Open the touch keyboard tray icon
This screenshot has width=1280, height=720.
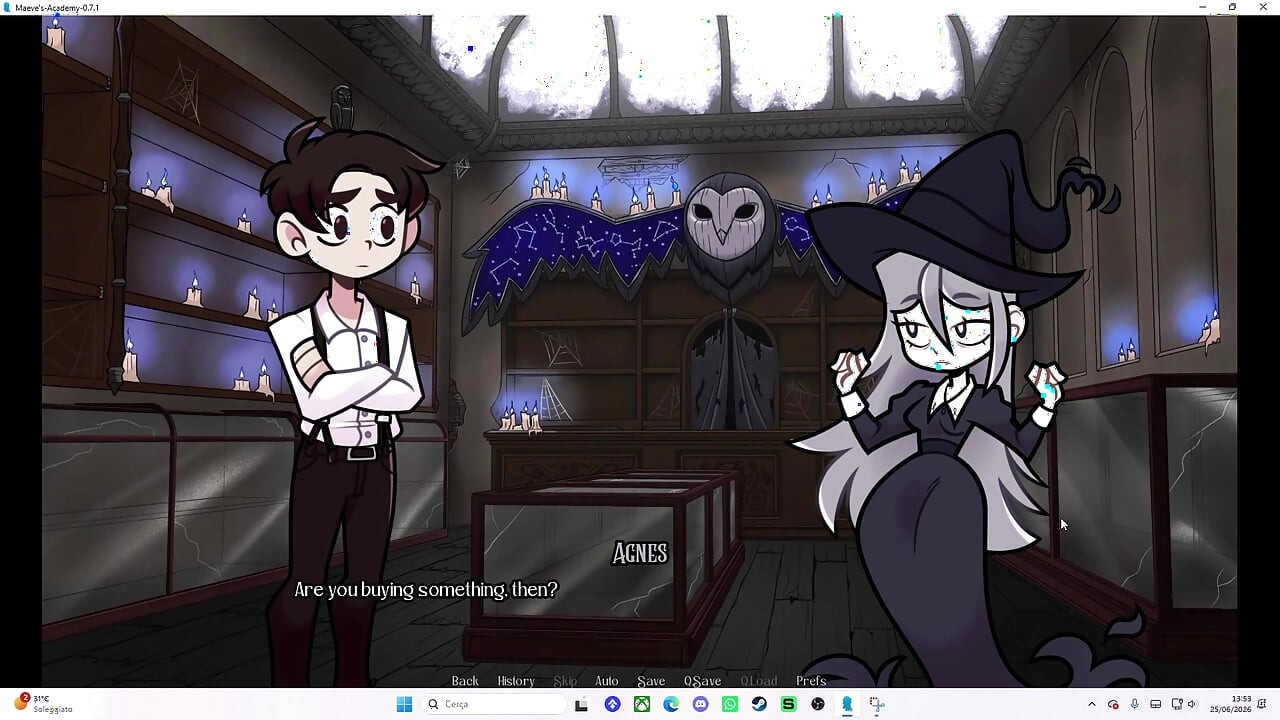[1155, 704]
